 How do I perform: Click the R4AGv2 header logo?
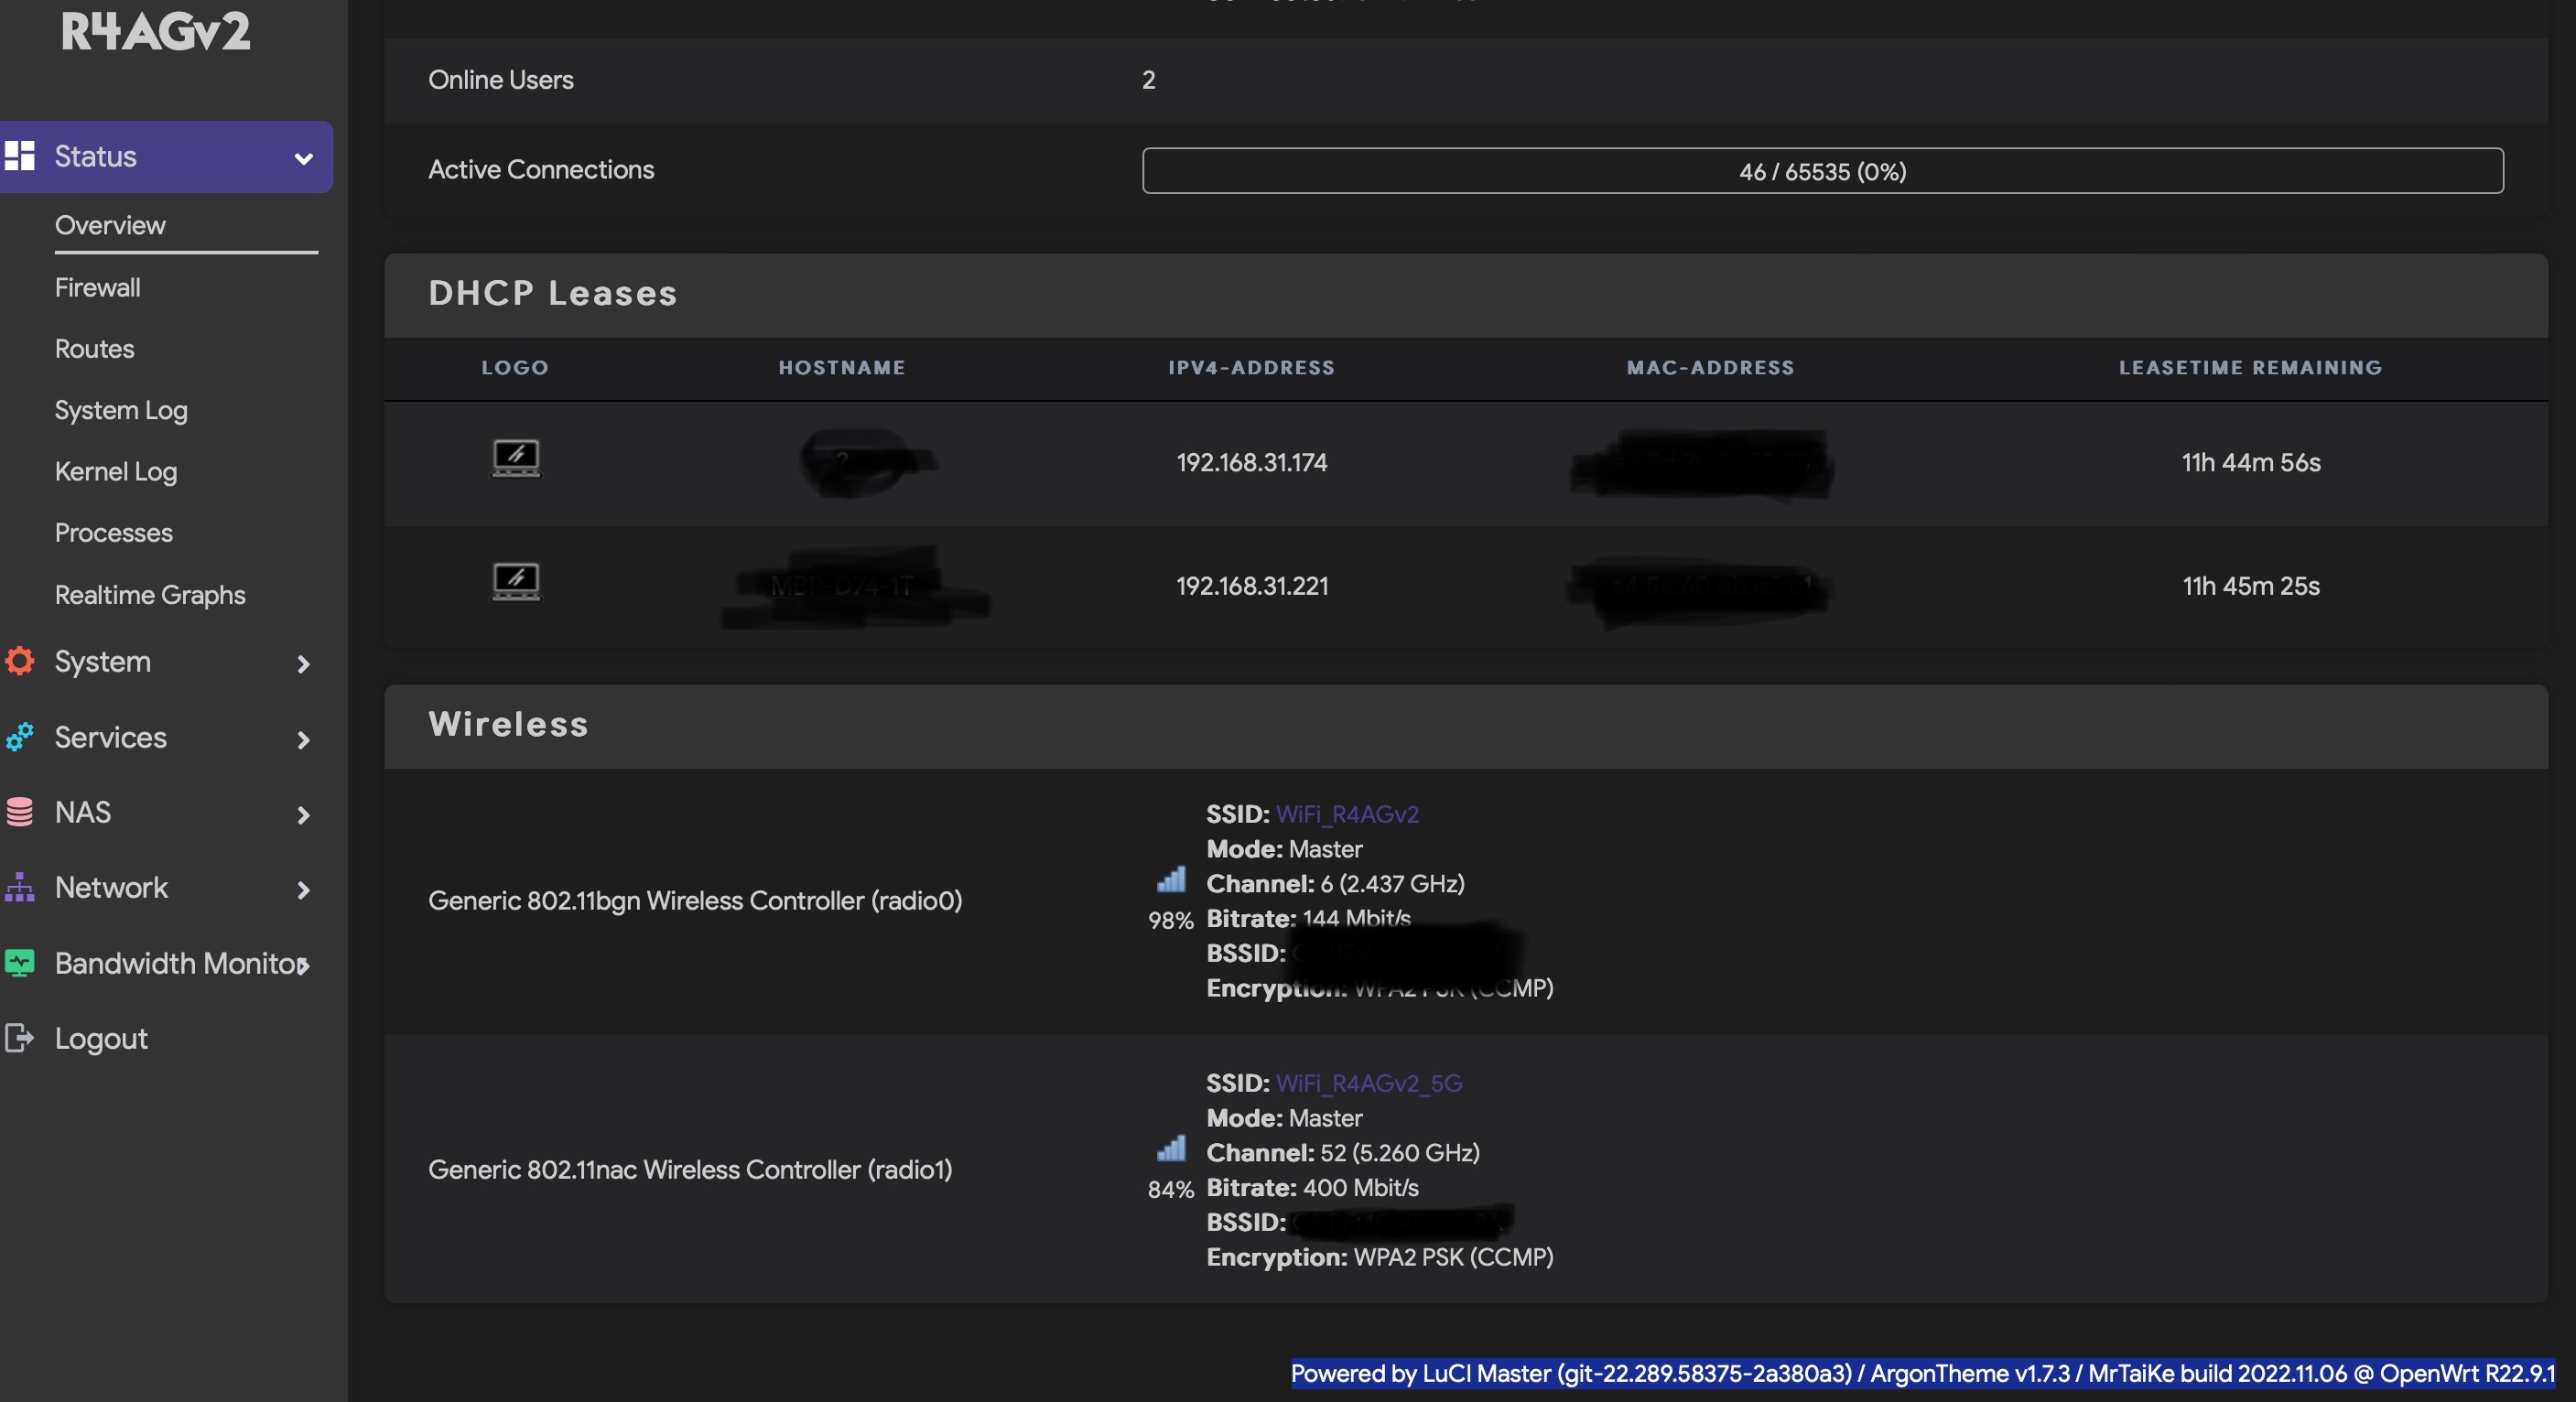pos(155,32)
